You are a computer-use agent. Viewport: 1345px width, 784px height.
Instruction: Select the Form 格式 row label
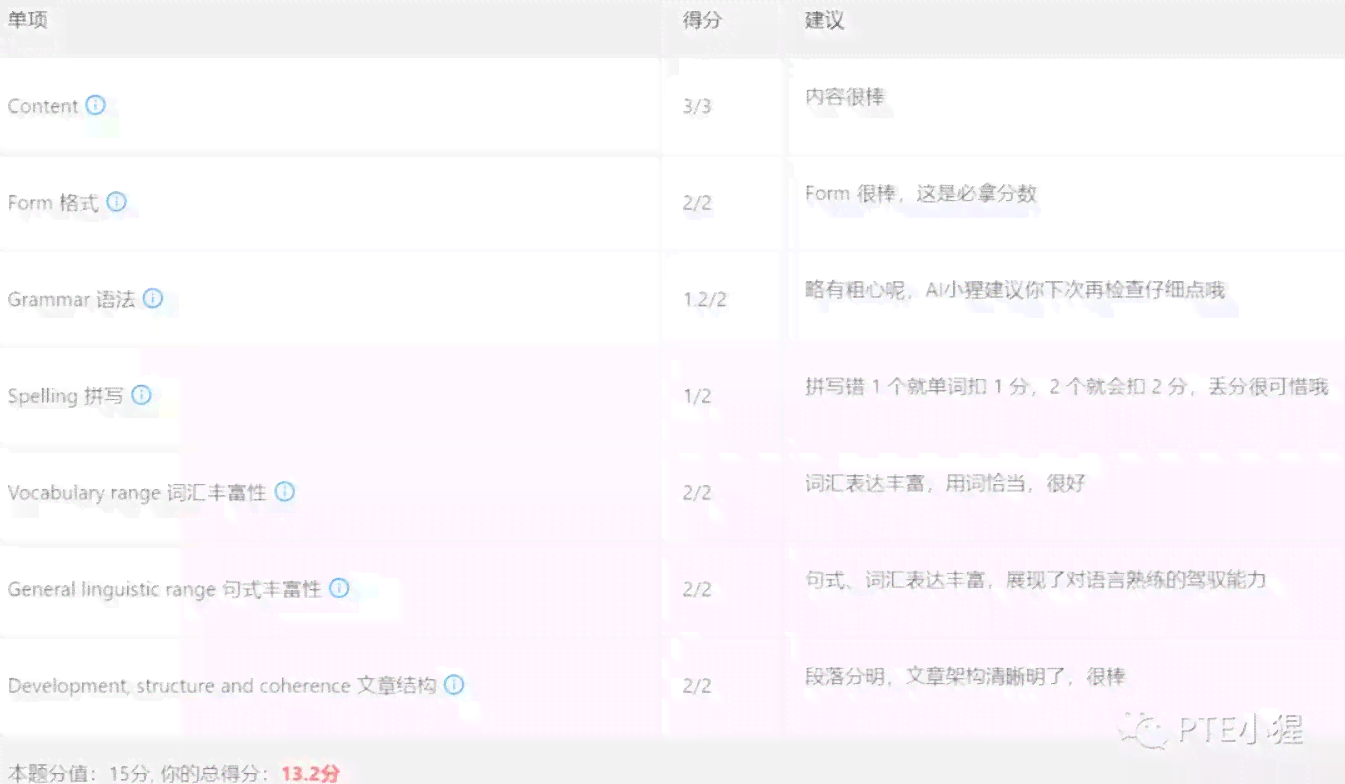53,203
